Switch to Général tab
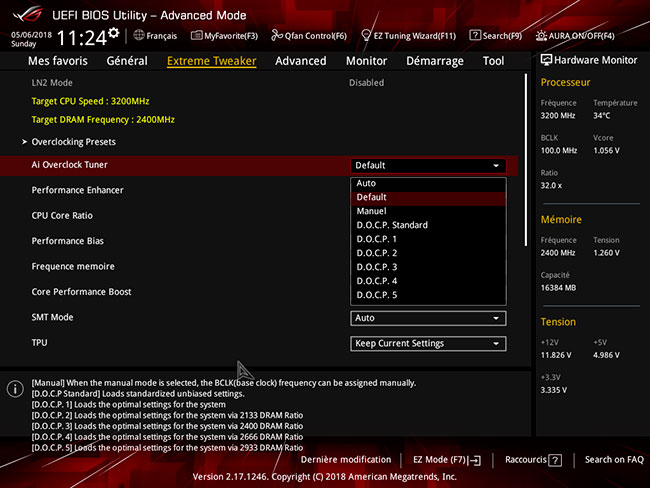The height and width of the screenshot is (488, 650). [x=127, y=61]
